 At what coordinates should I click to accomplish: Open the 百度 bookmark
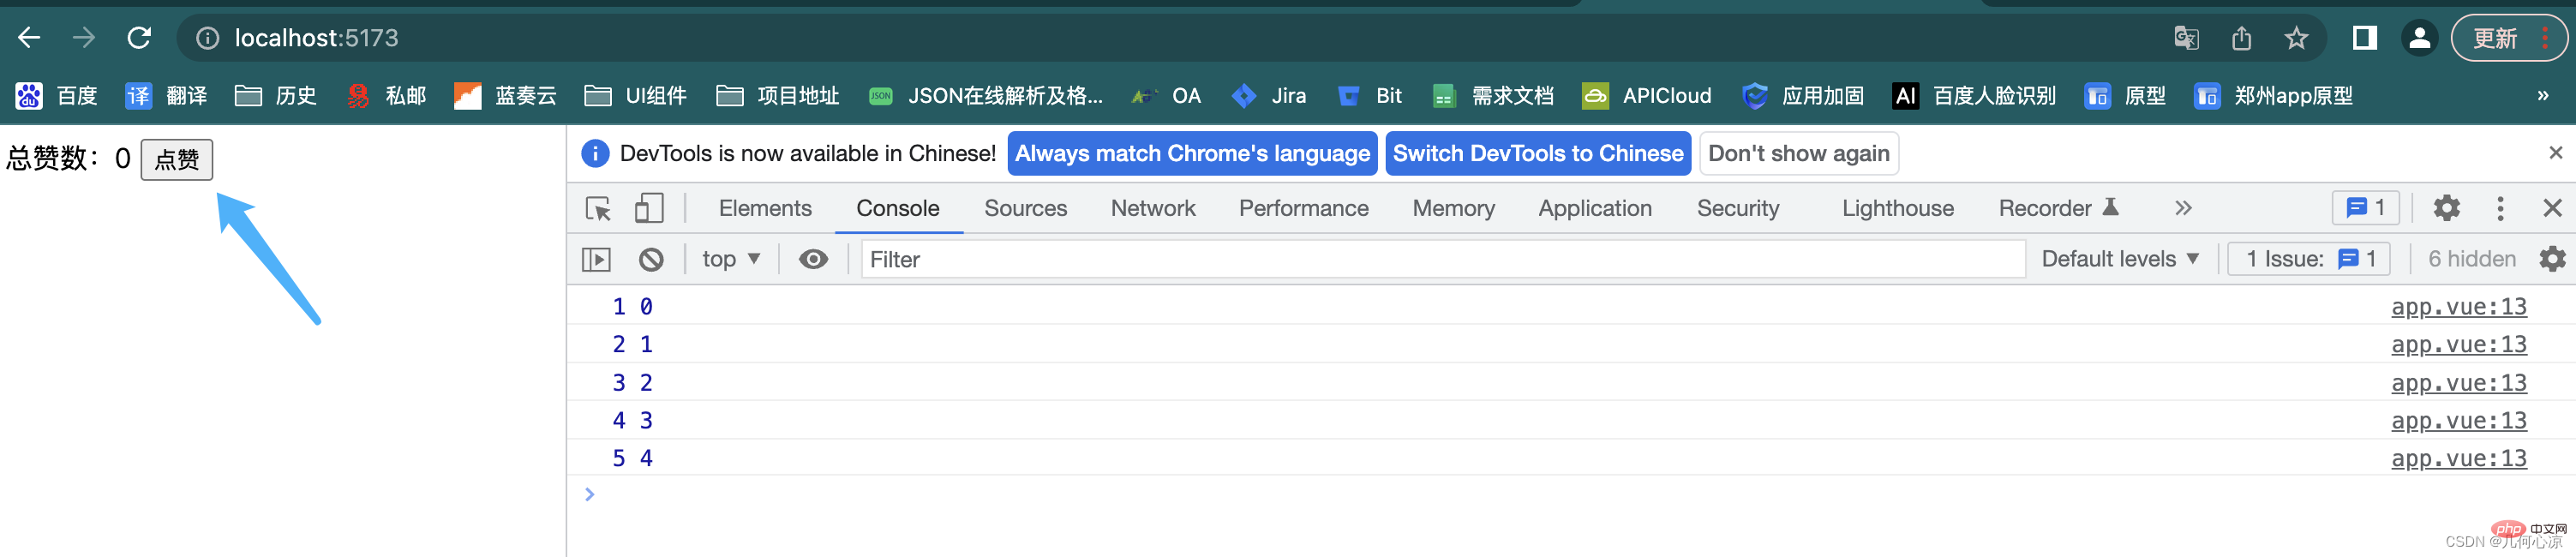coord(57,96)
